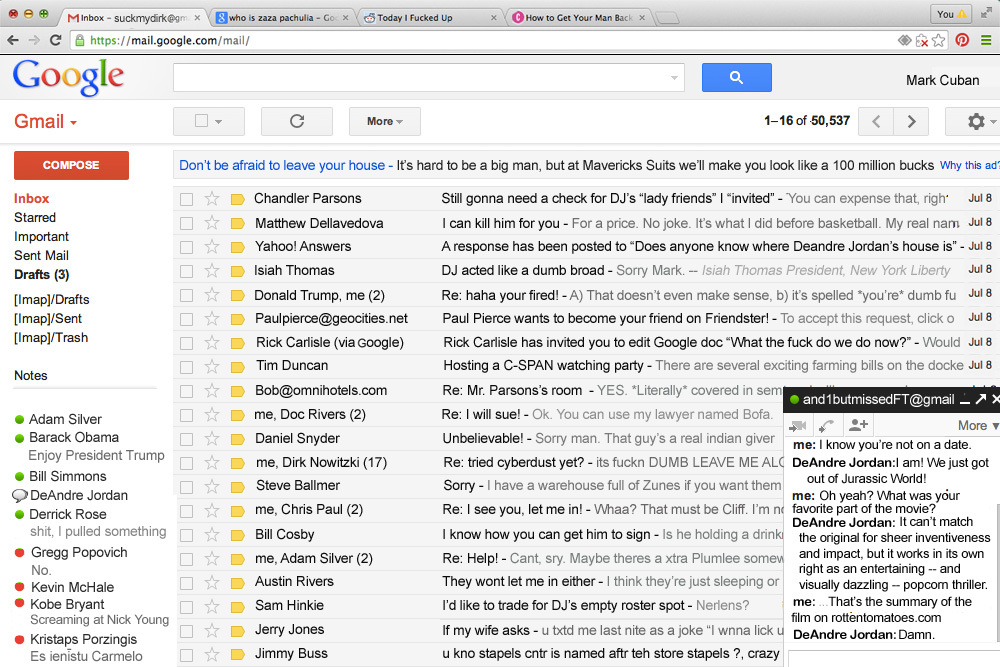
Task: Check the Paulpierce@geocities.net email checkbox
Action: (x=186, y=319)
